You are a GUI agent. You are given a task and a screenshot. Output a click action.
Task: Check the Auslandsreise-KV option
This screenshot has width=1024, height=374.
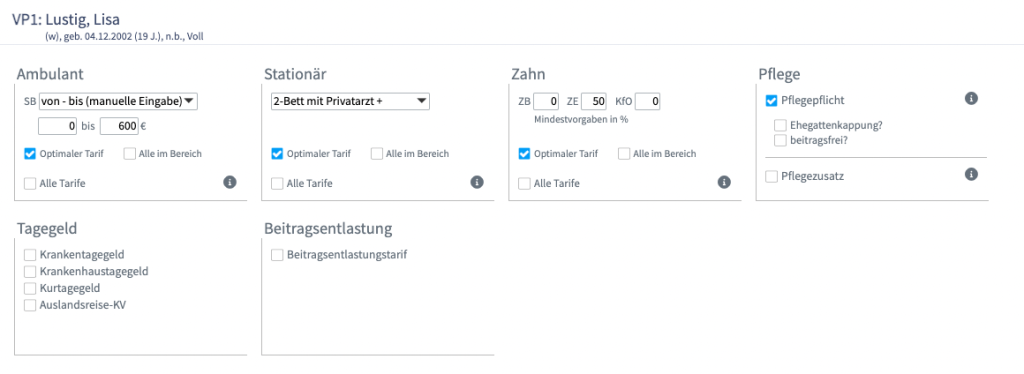coord(29,305)
